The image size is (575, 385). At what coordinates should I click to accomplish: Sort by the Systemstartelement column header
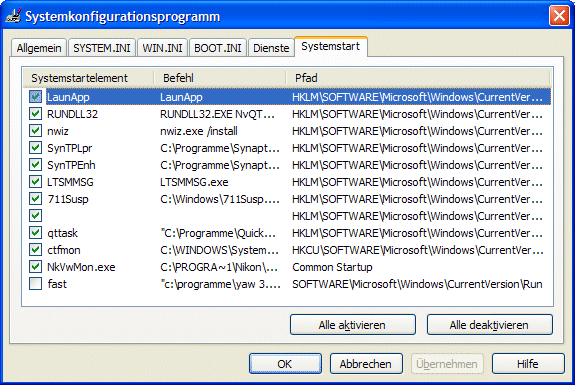tap(88, 78)
